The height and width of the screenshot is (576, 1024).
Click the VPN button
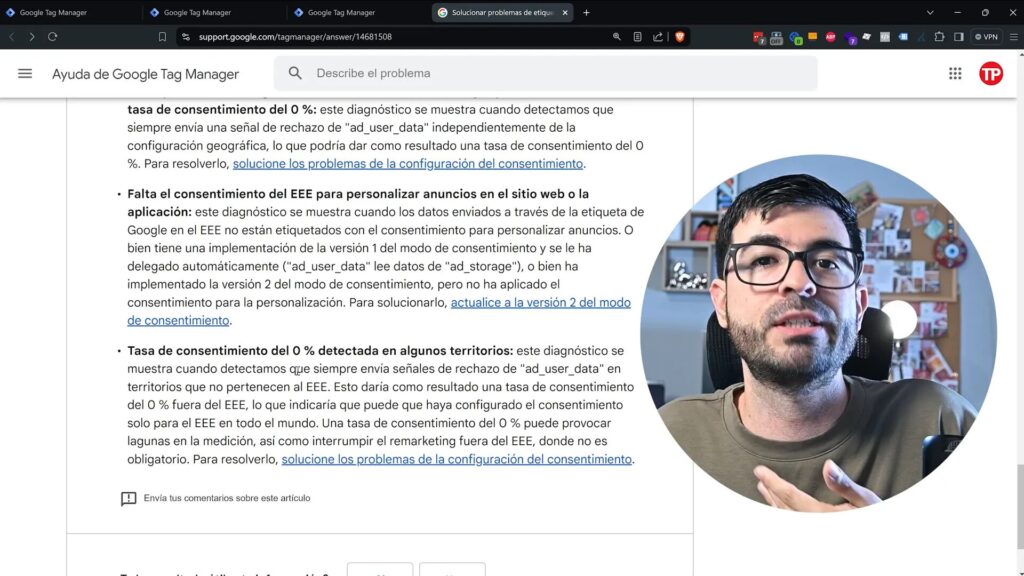coord(986,37)
